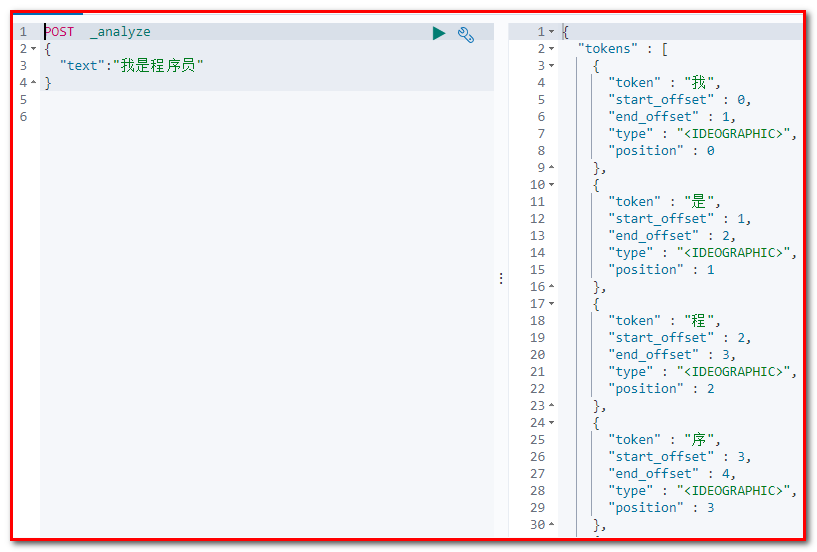This screenshot has height=552, width=817.
Task: Open the wrench request options menu
Action: tap(466, 34)
